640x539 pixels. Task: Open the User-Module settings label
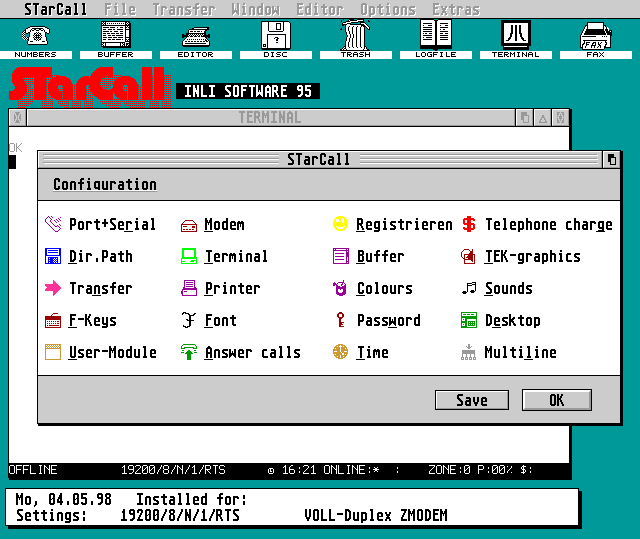coord(112,352)
